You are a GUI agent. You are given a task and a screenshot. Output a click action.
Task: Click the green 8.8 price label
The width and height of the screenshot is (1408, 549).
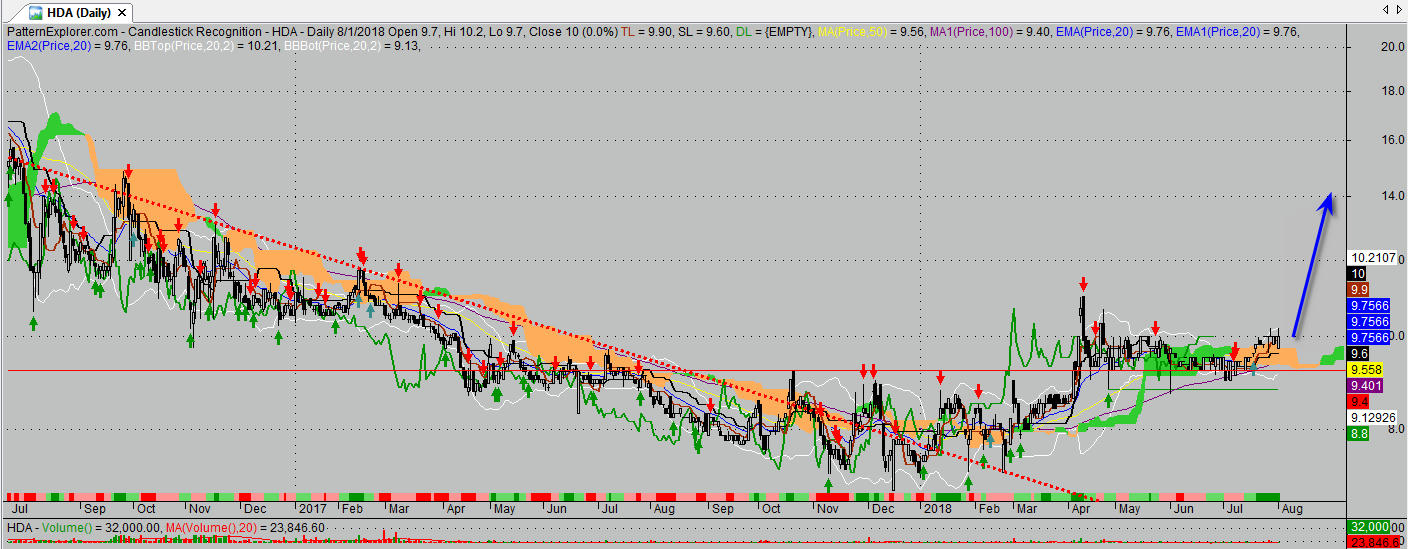pos(1359,433)
